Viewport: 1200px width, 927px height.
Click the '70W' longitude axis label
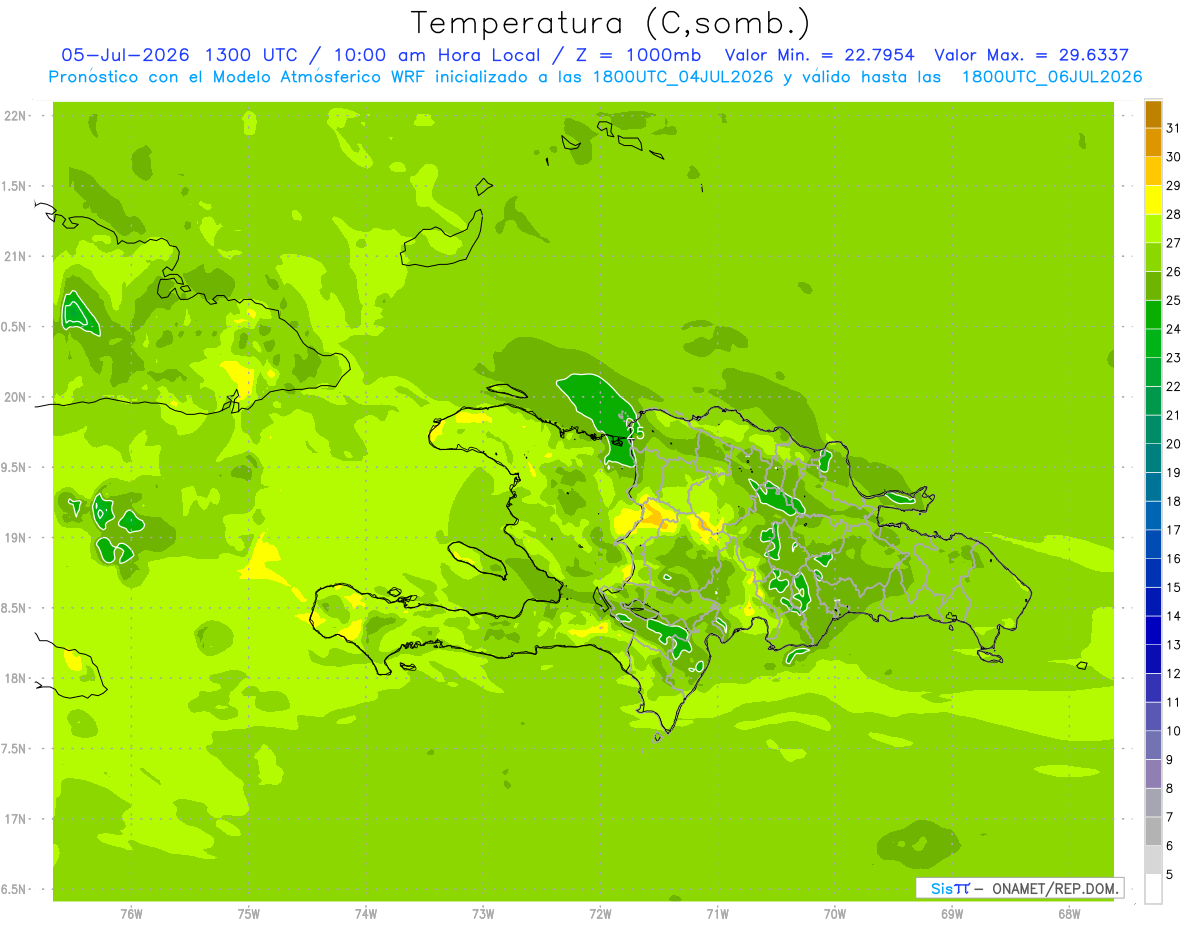[835, 914]
